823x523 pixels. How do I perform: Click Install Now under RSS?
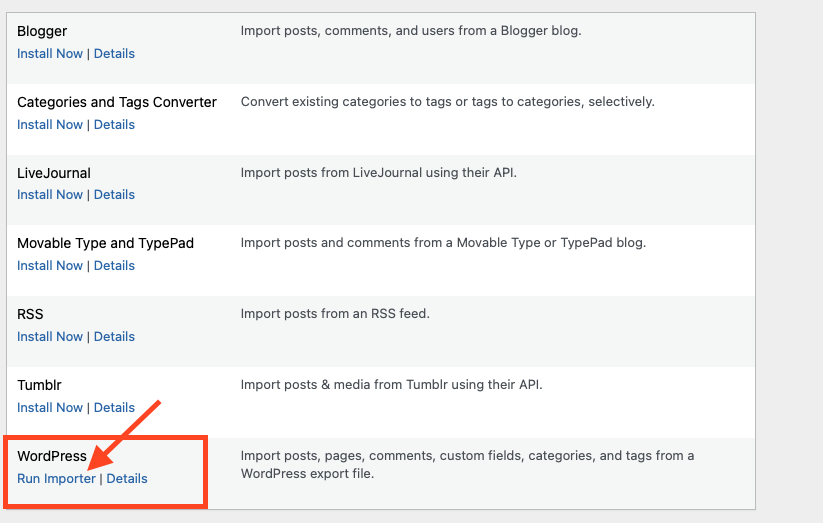point(50,337)
